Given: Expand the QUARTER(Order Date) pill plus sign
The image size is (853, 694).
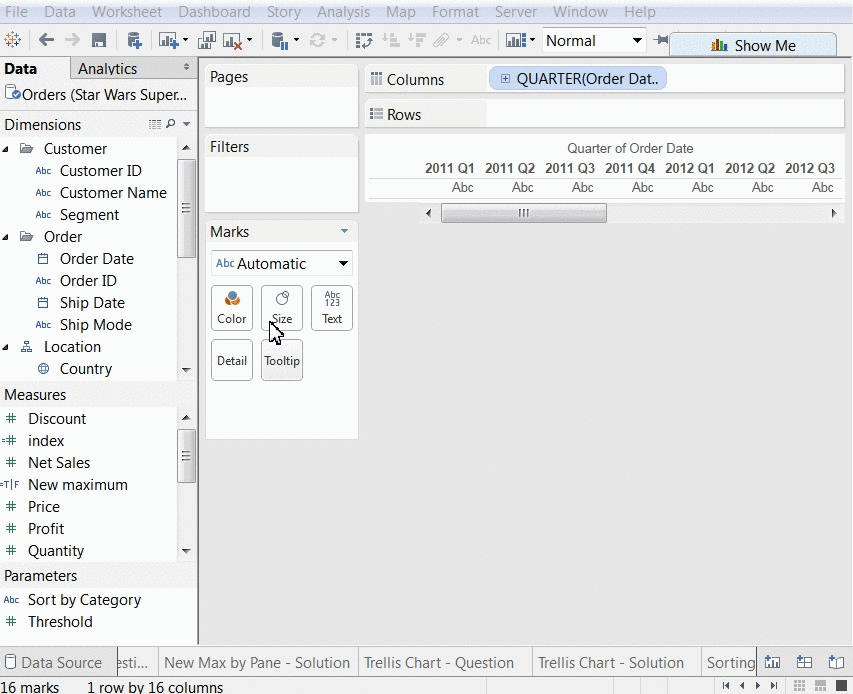Looking at the screenshot, I should pyautogui.click(x=505, y=79).
